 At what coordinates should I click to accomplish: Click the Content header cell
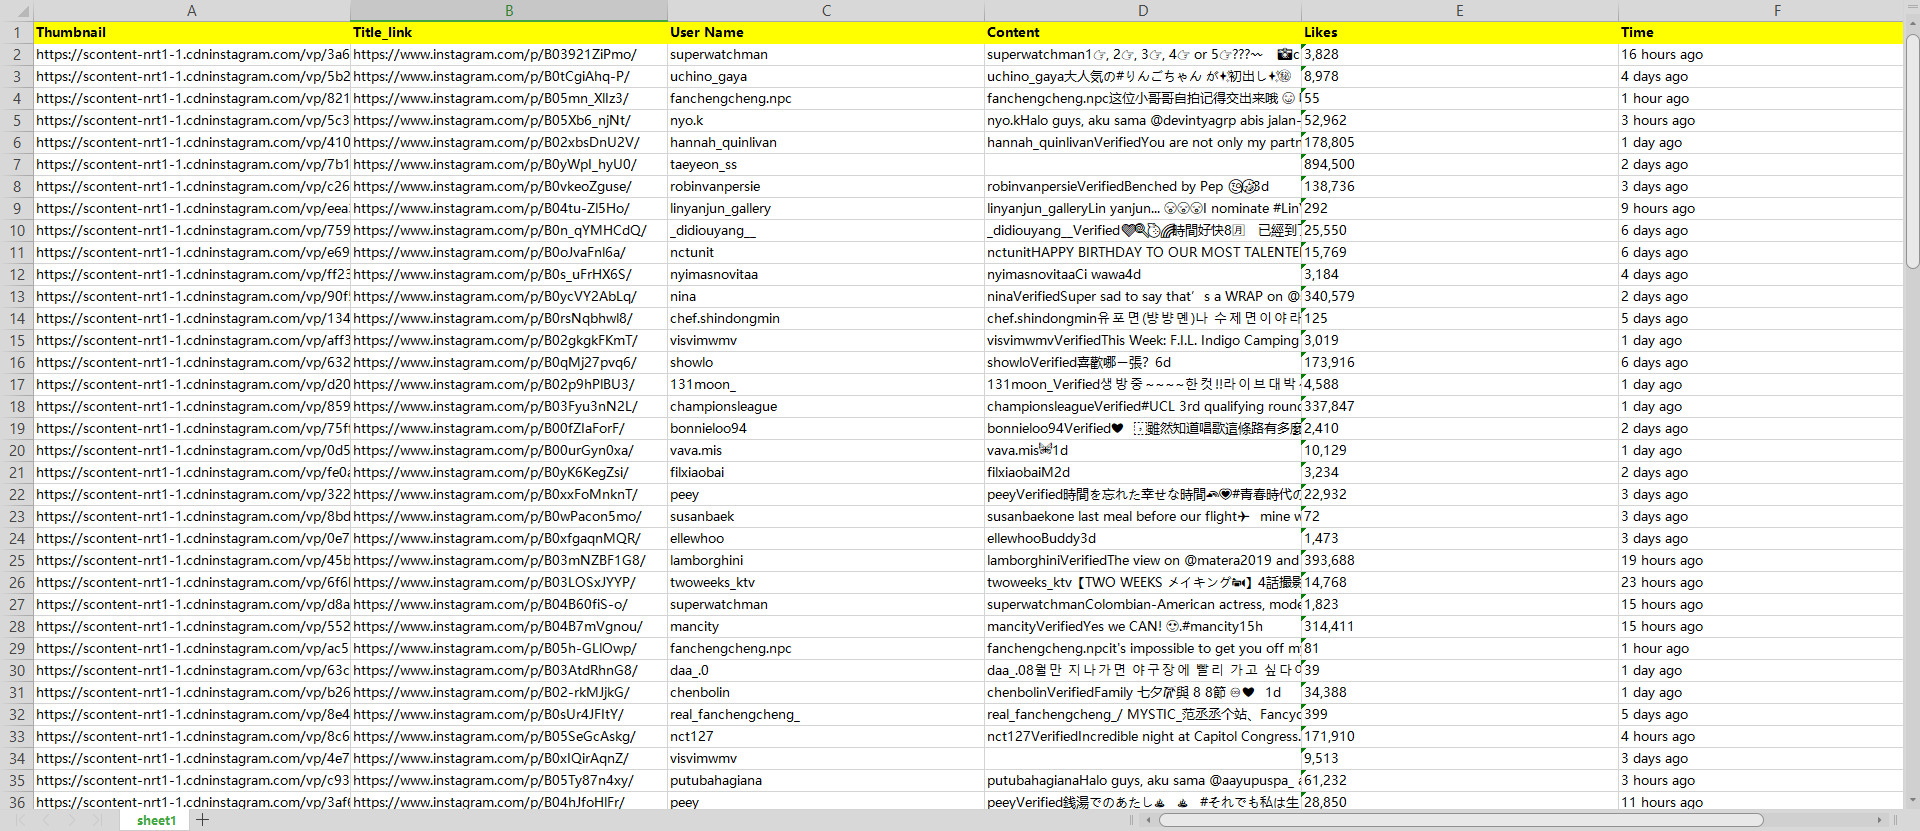click(x=1143, y=32)
